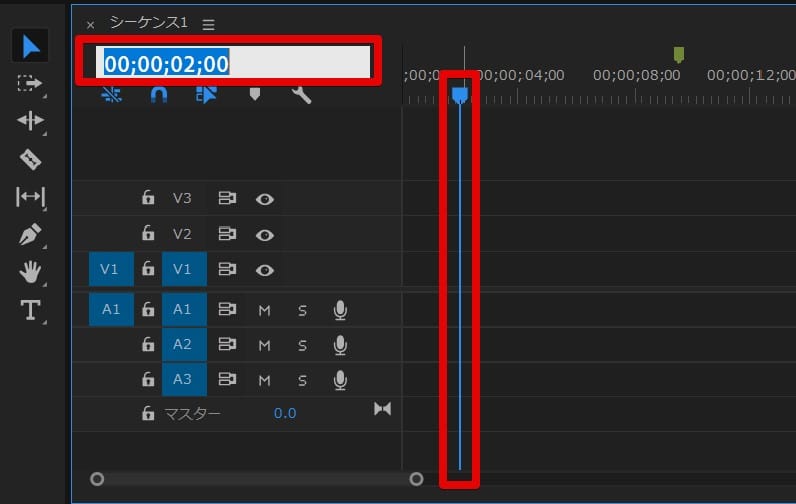796x504 pixels.
Task: Select the Type tool
Action: pyautogui.click(x=30, y=310)
